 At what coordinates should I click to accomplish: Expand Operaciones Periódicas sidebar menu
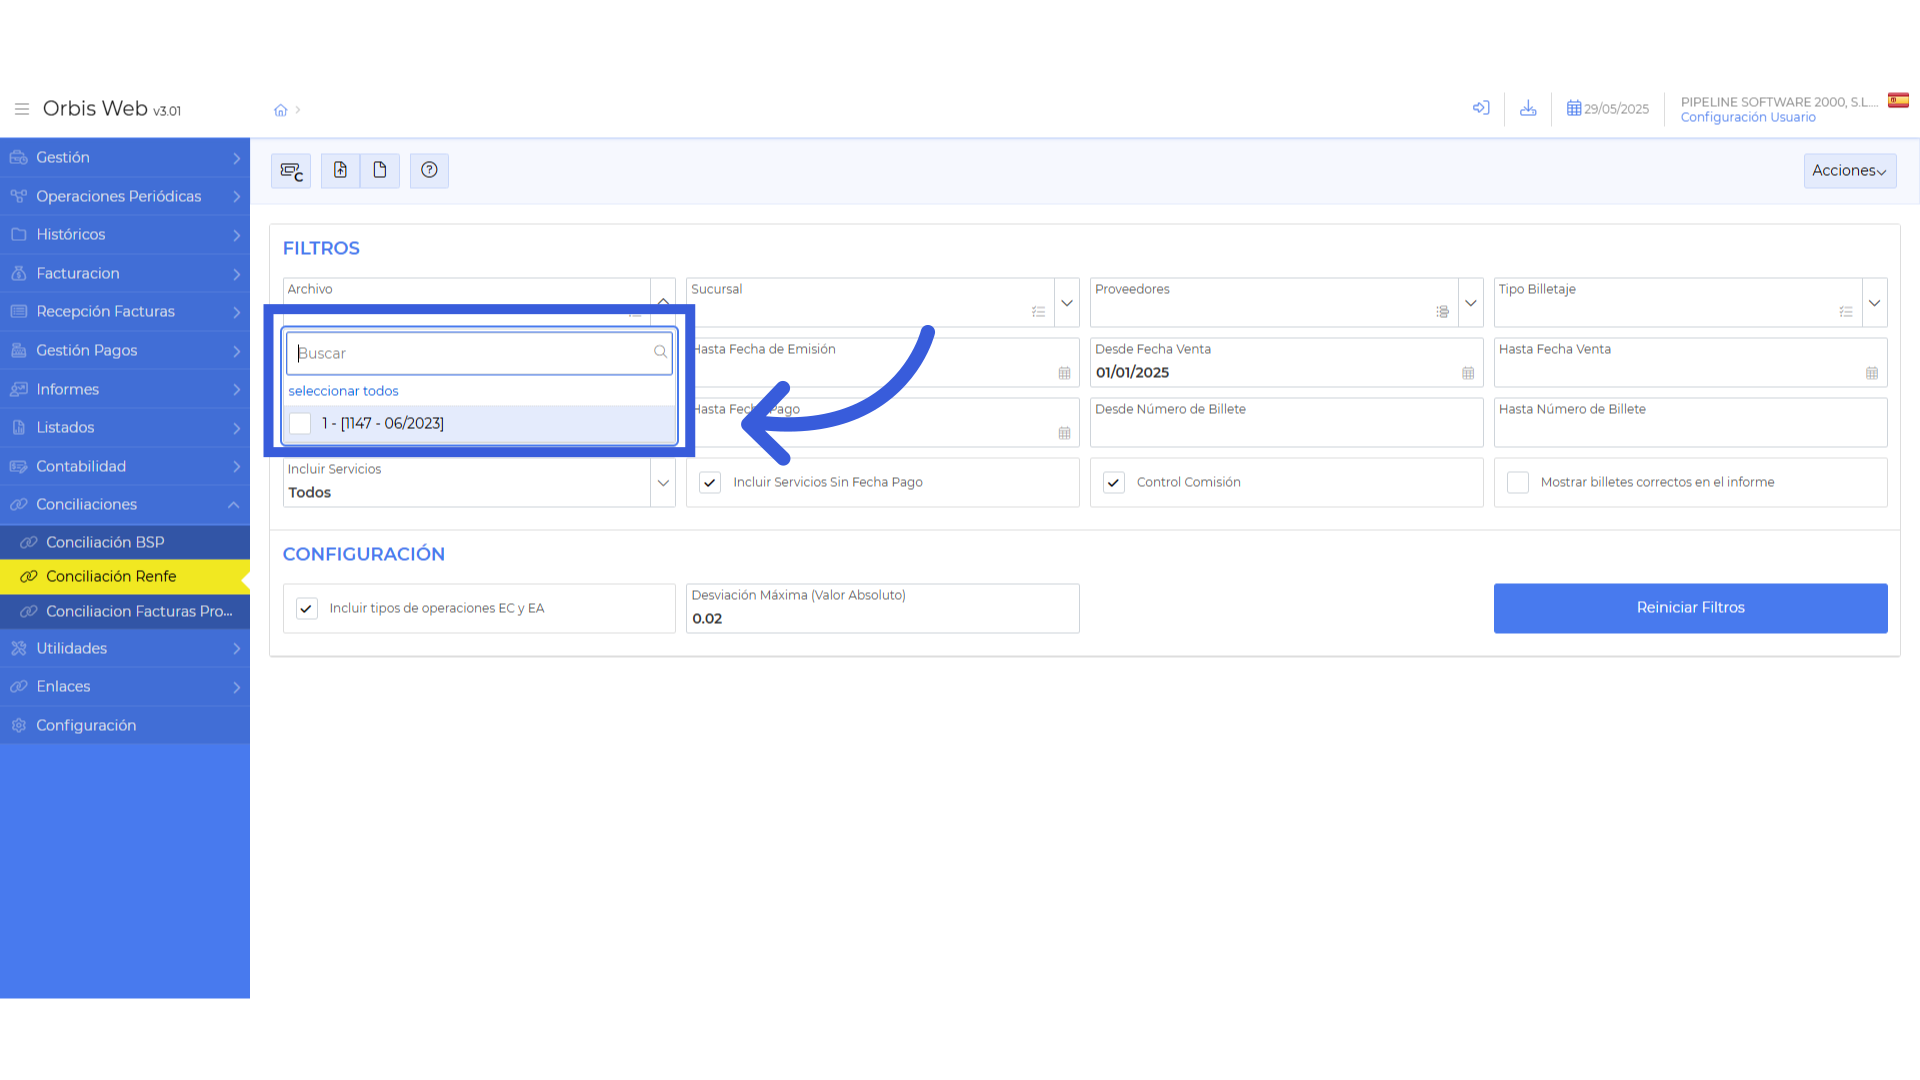coord(125,196)
